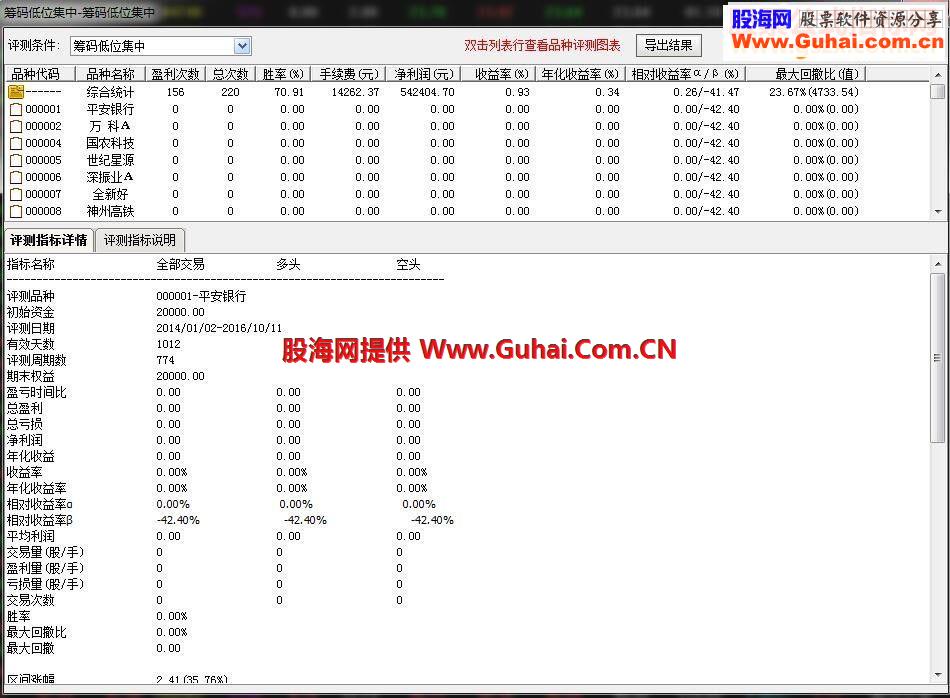
Task: Sort by 净利润(元) column header
Action: (424, 74)
